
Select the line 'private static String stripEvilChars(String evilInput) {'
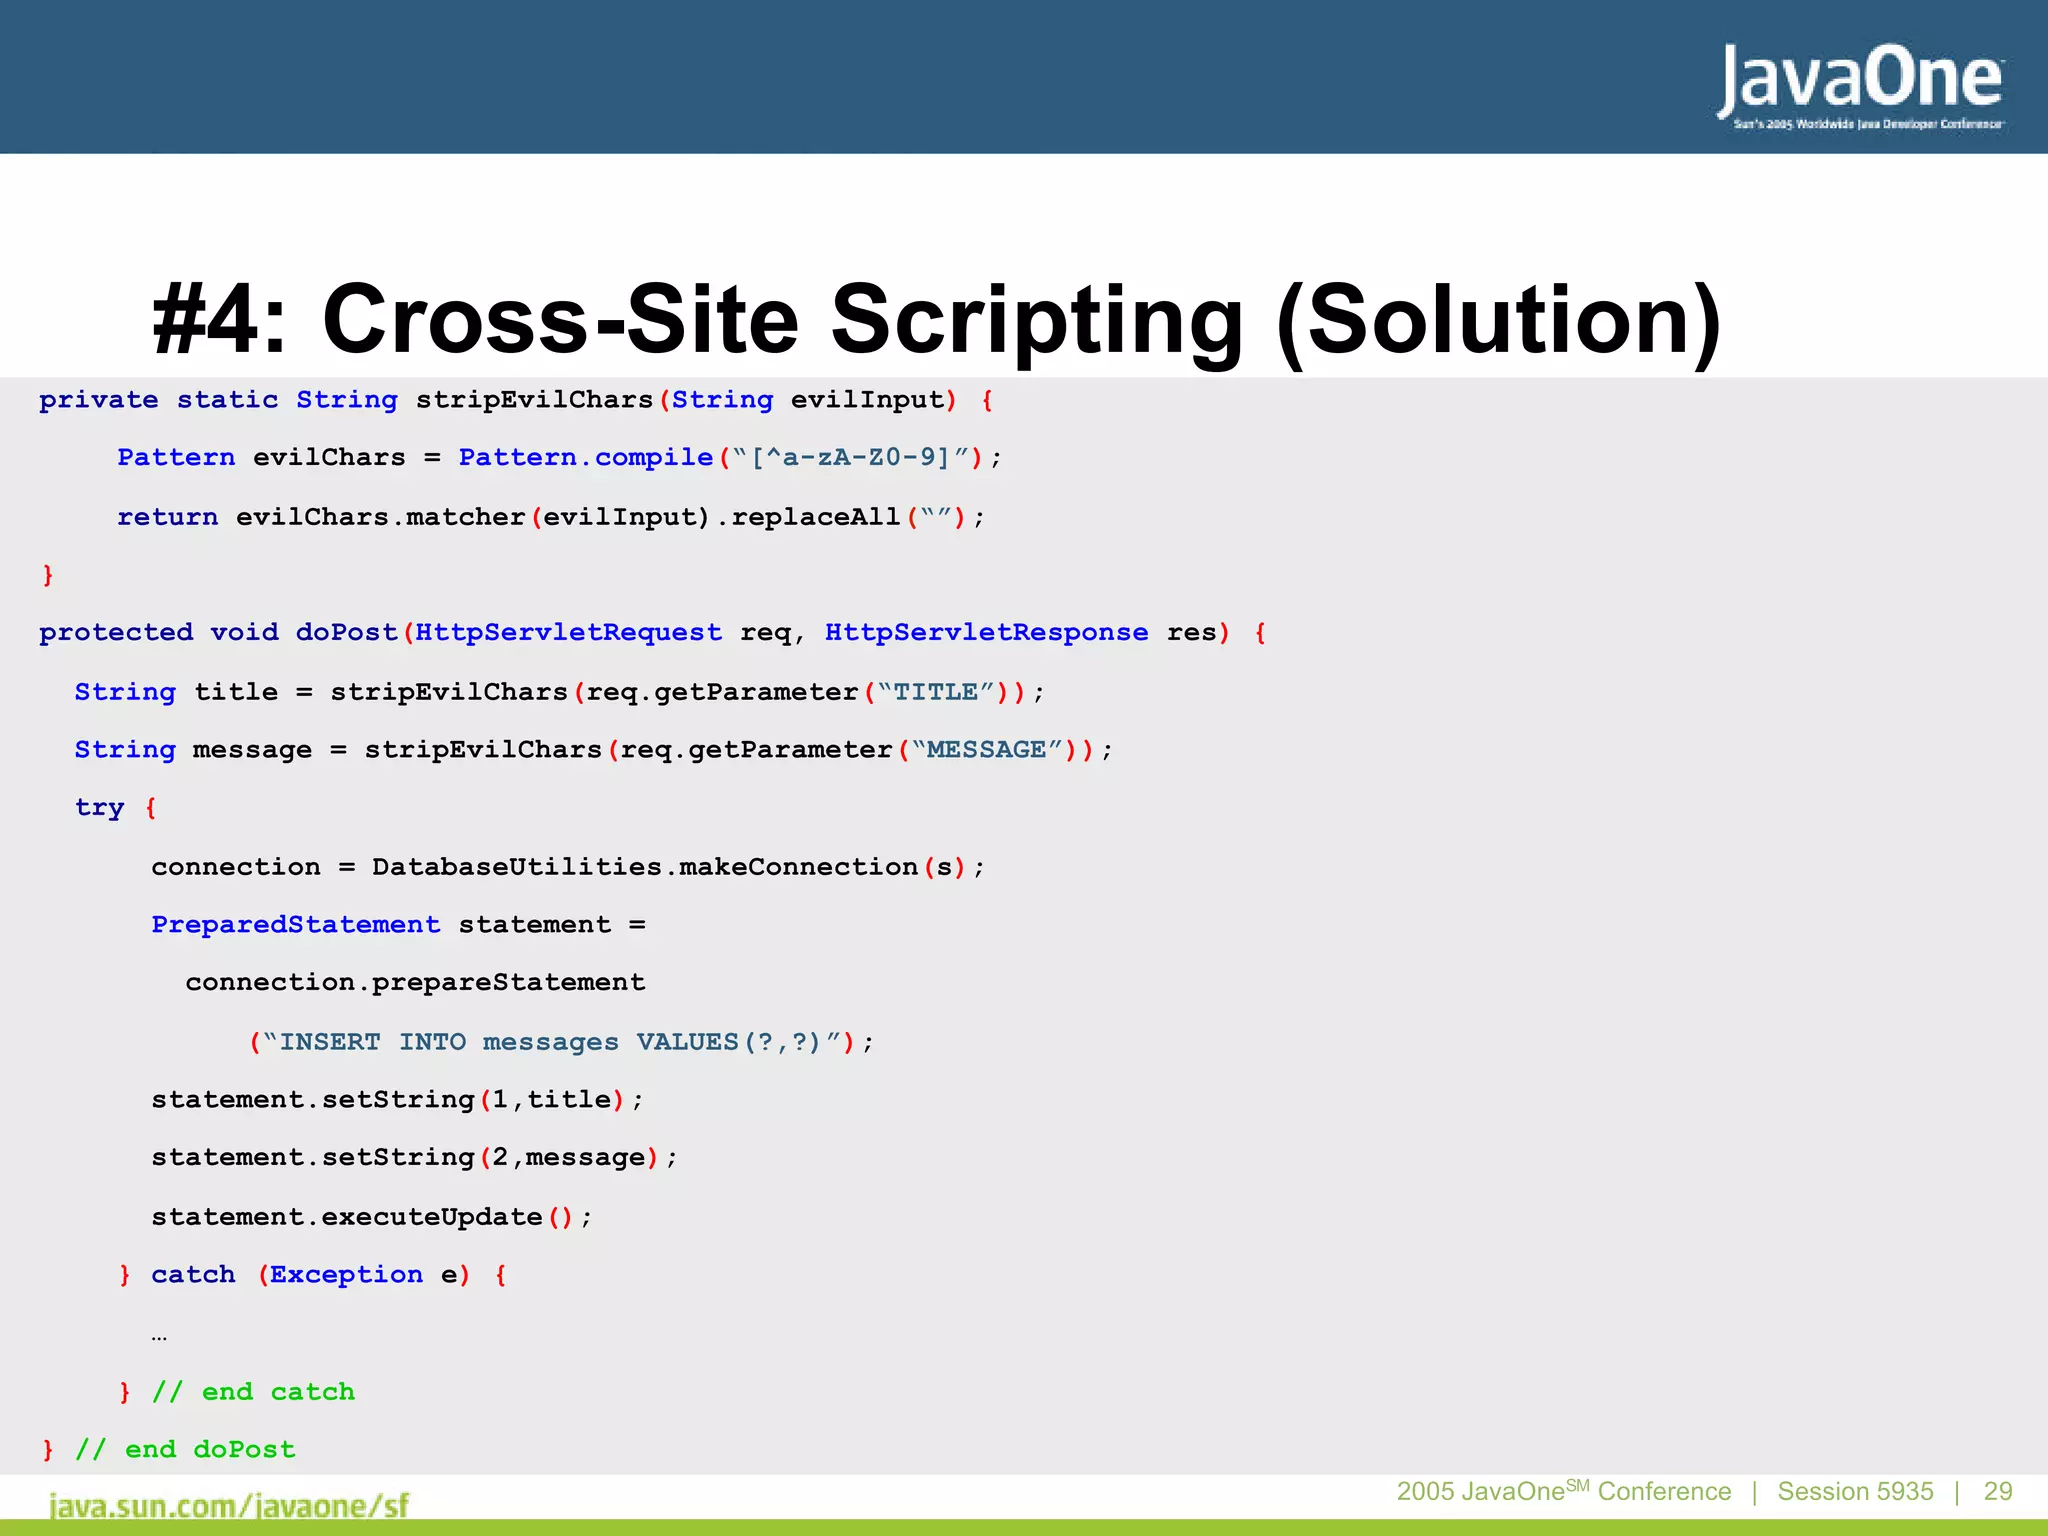point(516,400)
